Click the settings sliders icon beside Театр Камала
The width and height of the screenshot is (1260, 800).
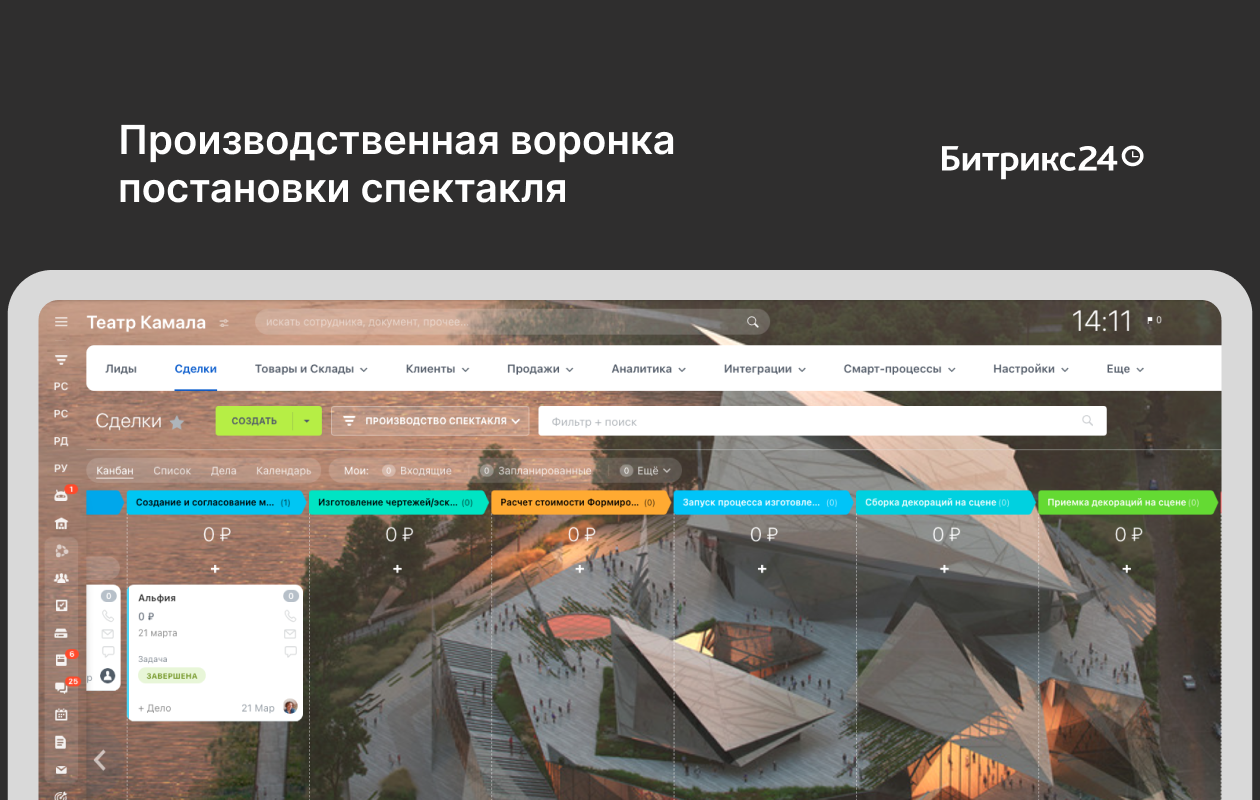pyautogui.click(x=224, y=323)
